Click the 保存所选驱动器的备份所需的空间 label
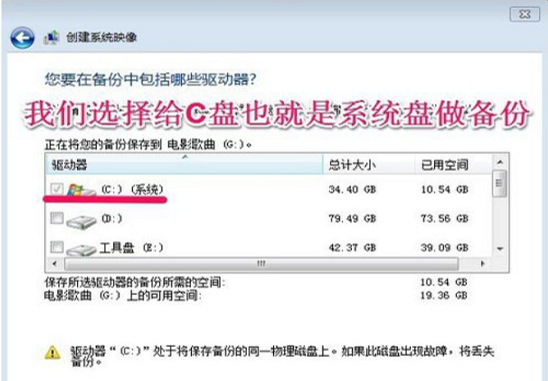The height and width of the screenshot is (381, 548). tap(135, 282)
